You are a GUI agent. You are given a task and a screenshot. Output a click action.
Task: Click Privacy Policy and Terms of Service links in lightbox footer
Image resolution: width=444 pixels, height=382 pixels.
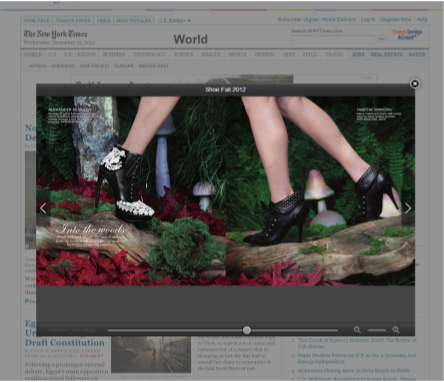(x=72, y=330)
